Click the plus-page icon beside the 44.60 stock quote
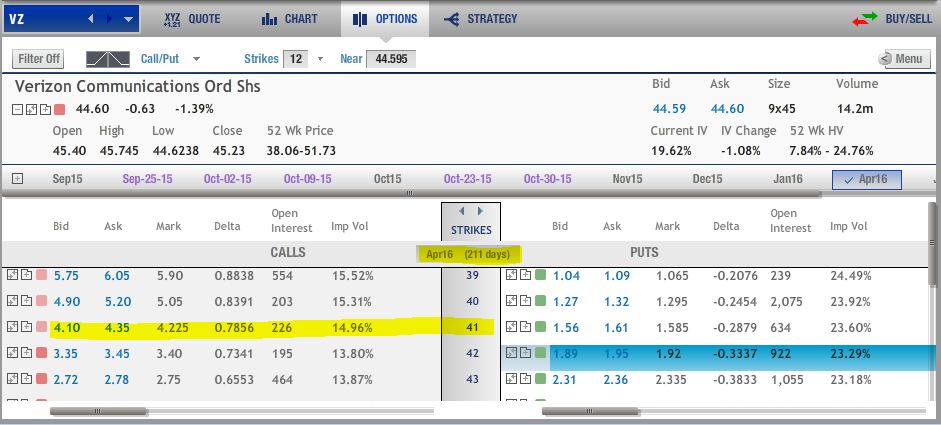The height and width of the screenshot is (425, 941). point(44,109)
